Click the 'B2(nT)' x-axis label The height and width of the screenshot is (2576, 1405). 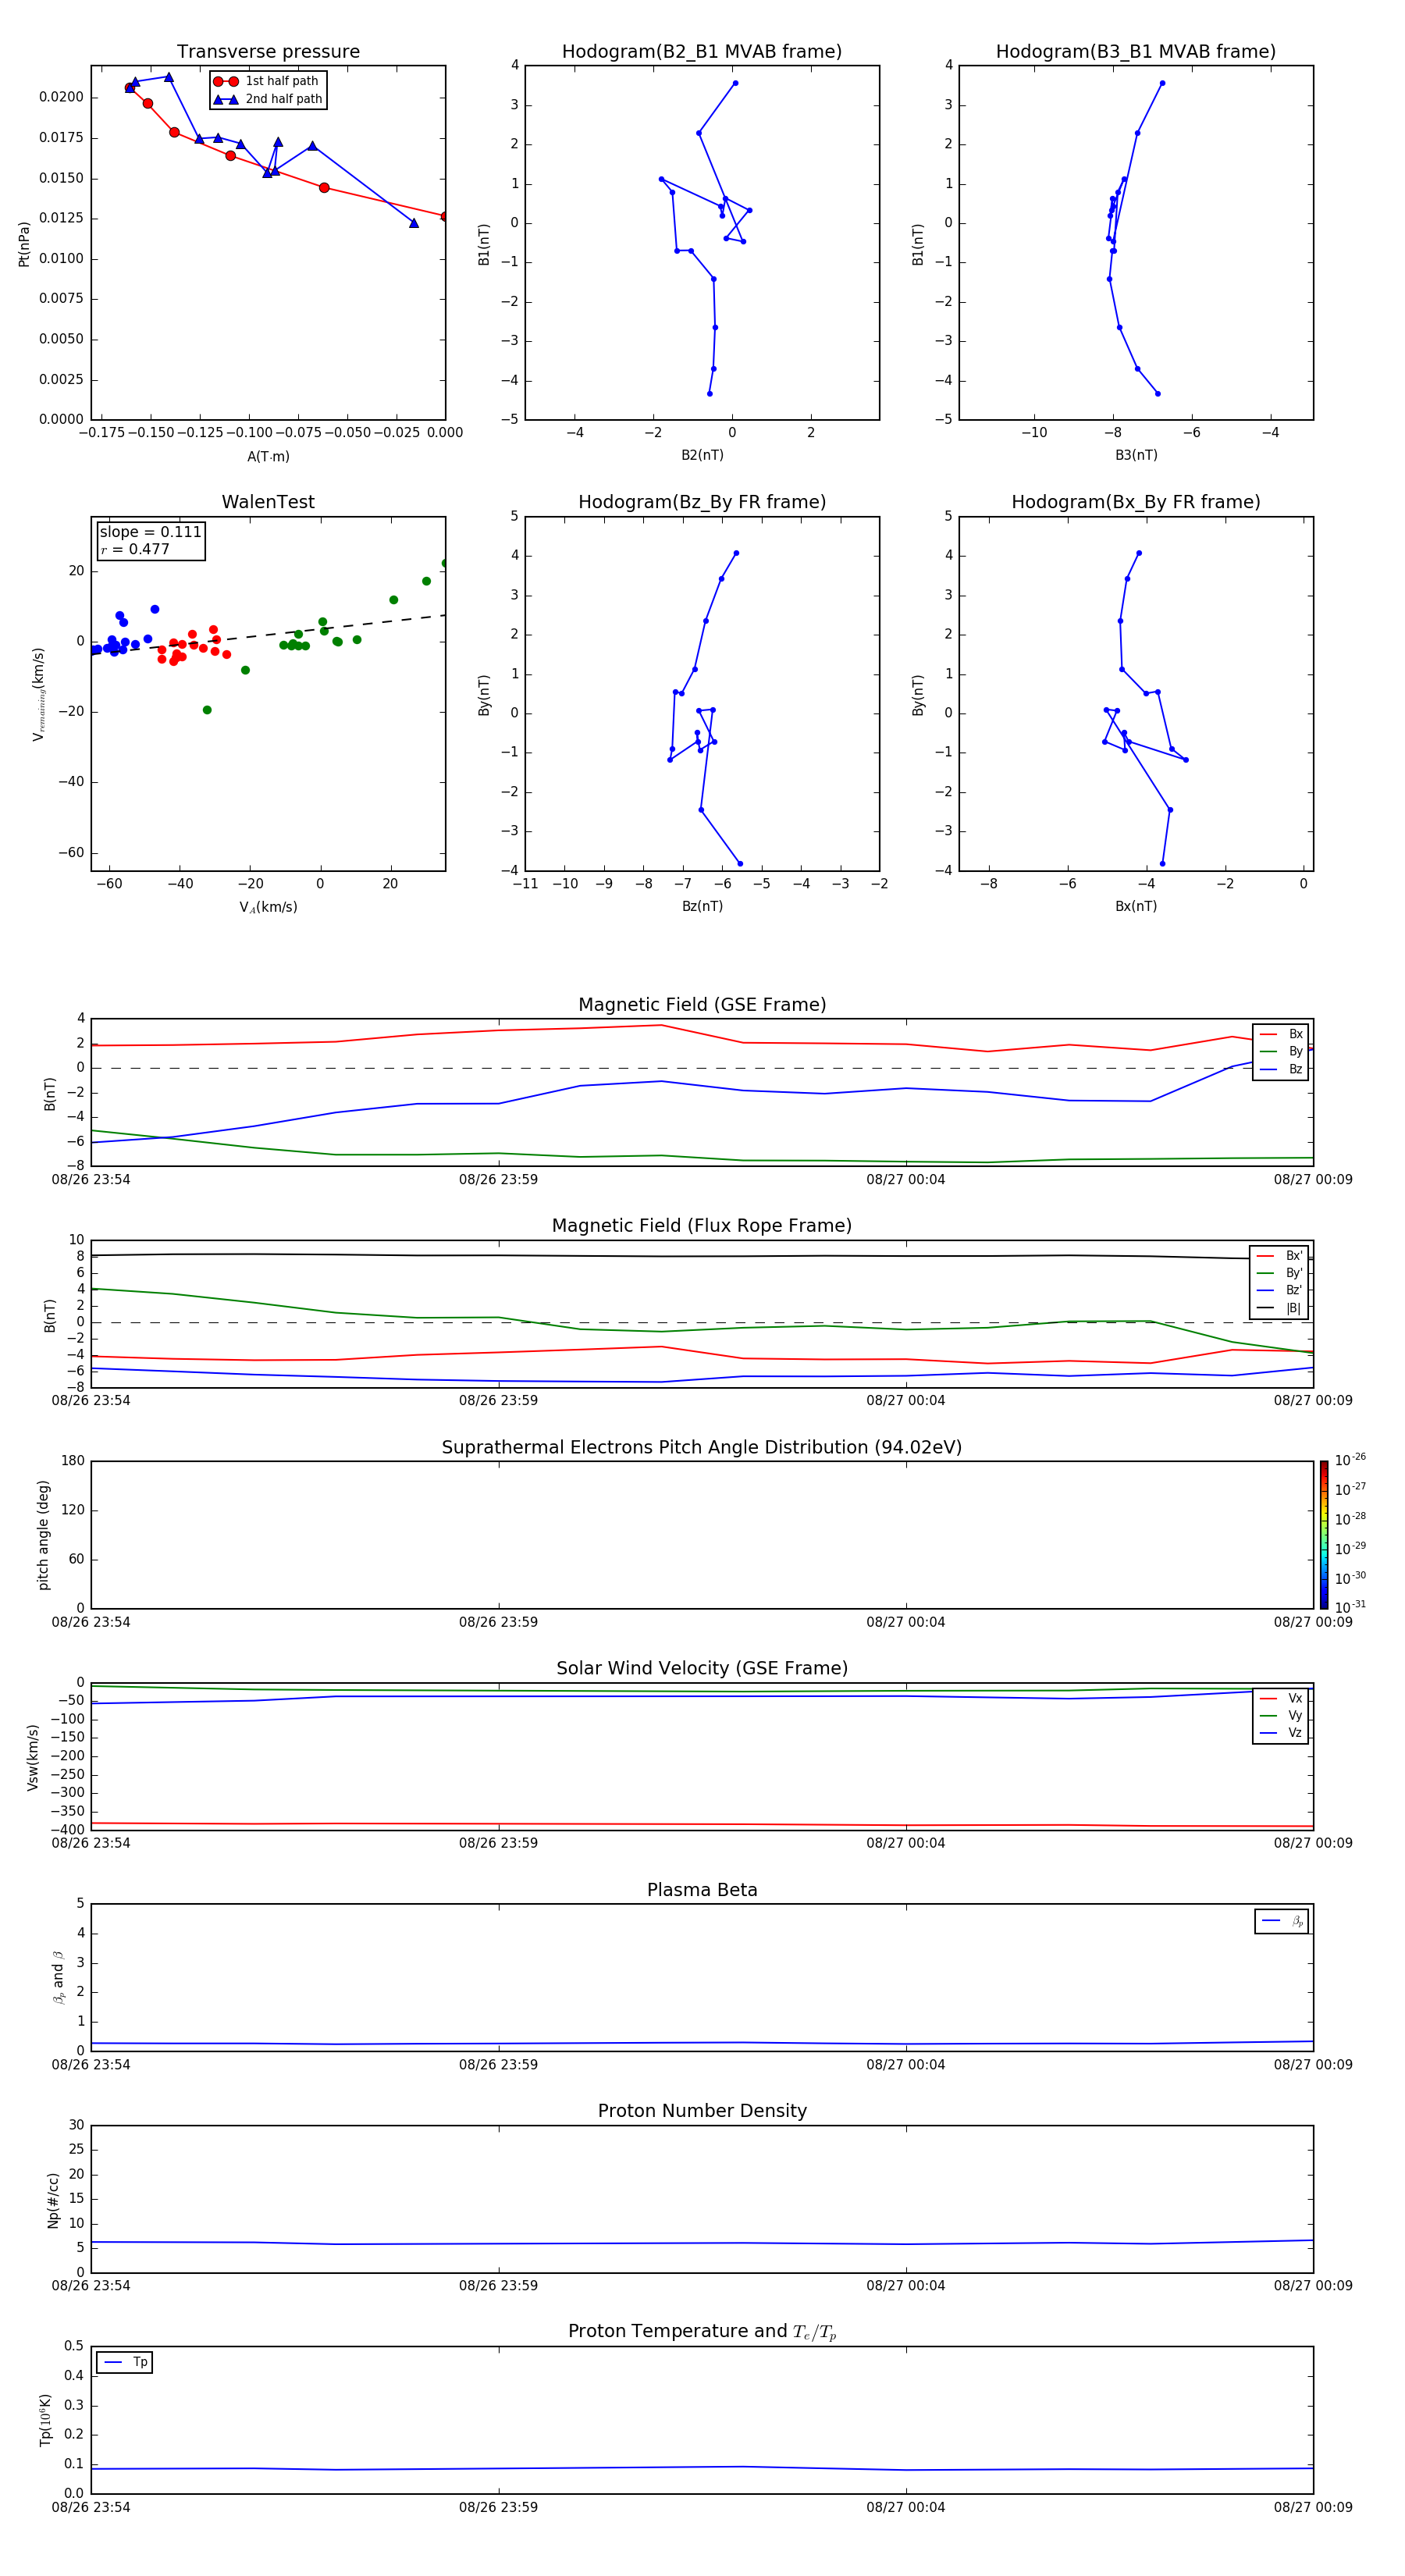coord(702,455)
